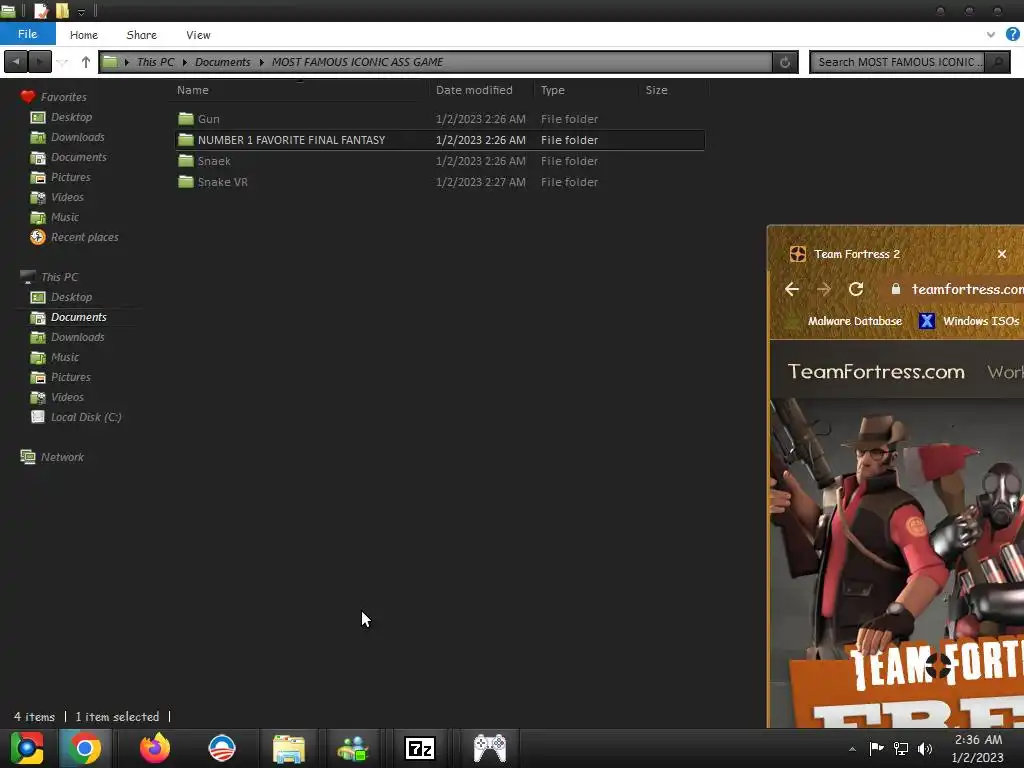Open the Share ribbon tab
1024x768 pixels.
[141, 35]
